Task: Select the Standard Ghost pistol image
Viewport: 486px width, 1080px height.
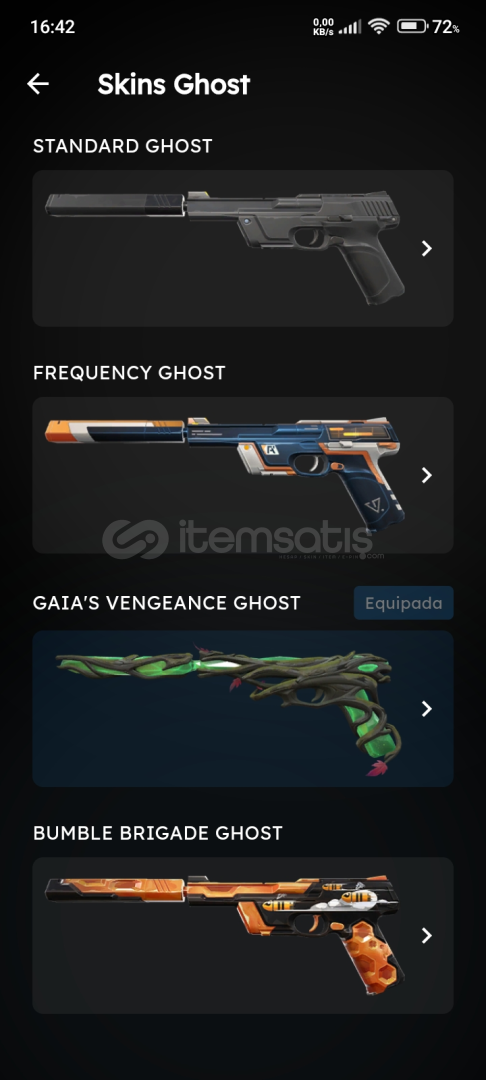Action: (x=225, y=247)
